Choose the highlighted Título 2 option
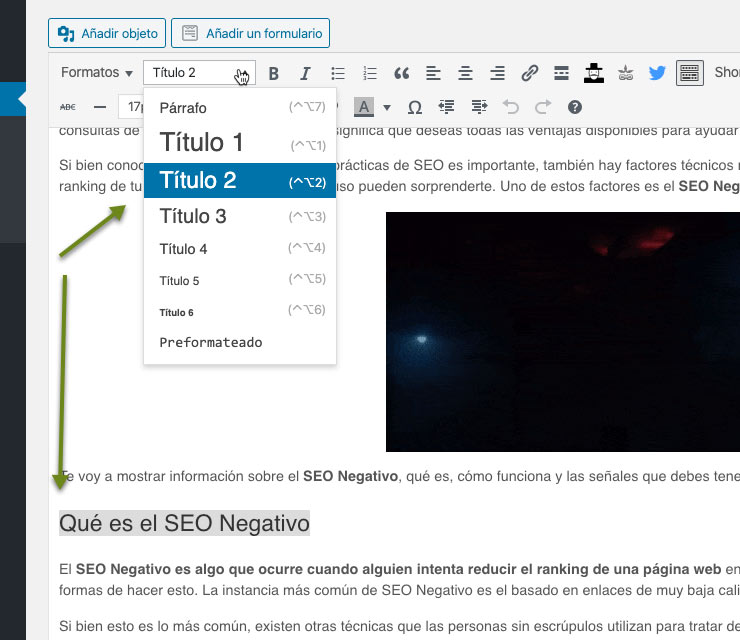Screen dimensions: 740x640 click(x=240, y=180)
